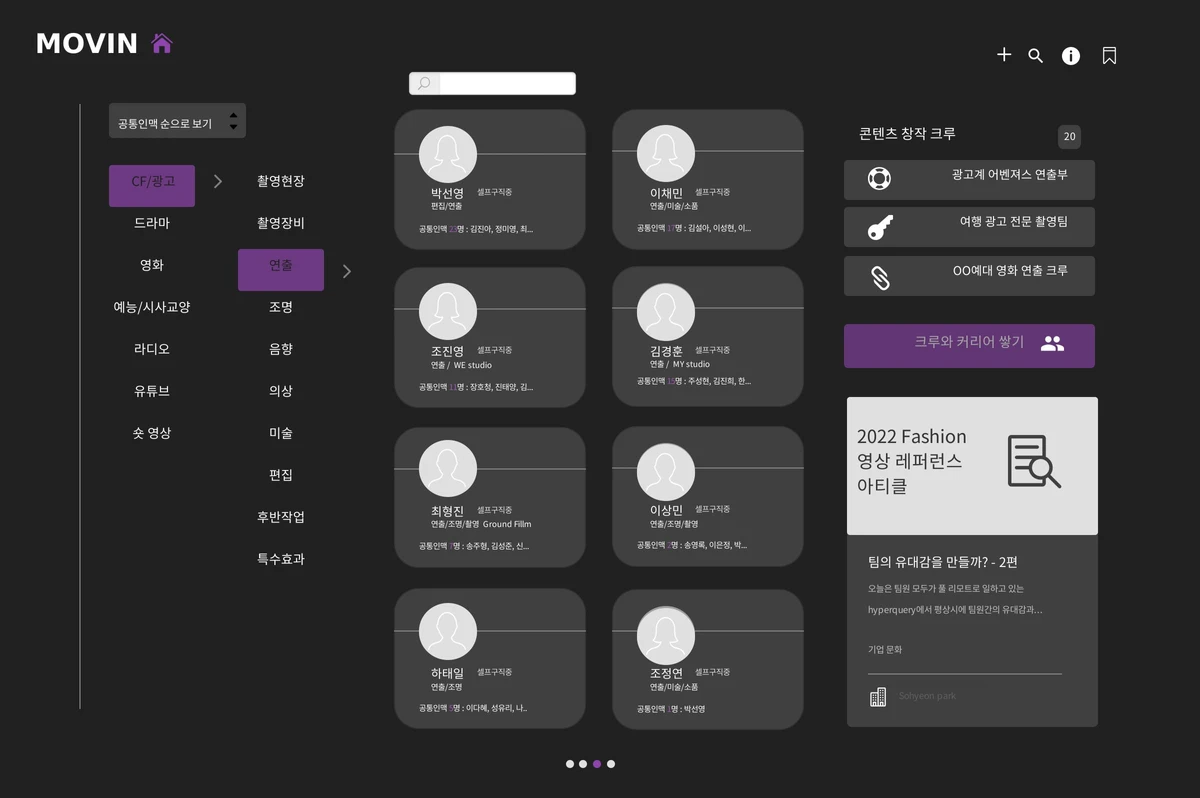Go to the last pagination dot
This screenshot has width=1200, height=798.
pyautogui.click(x=611, y=764)
